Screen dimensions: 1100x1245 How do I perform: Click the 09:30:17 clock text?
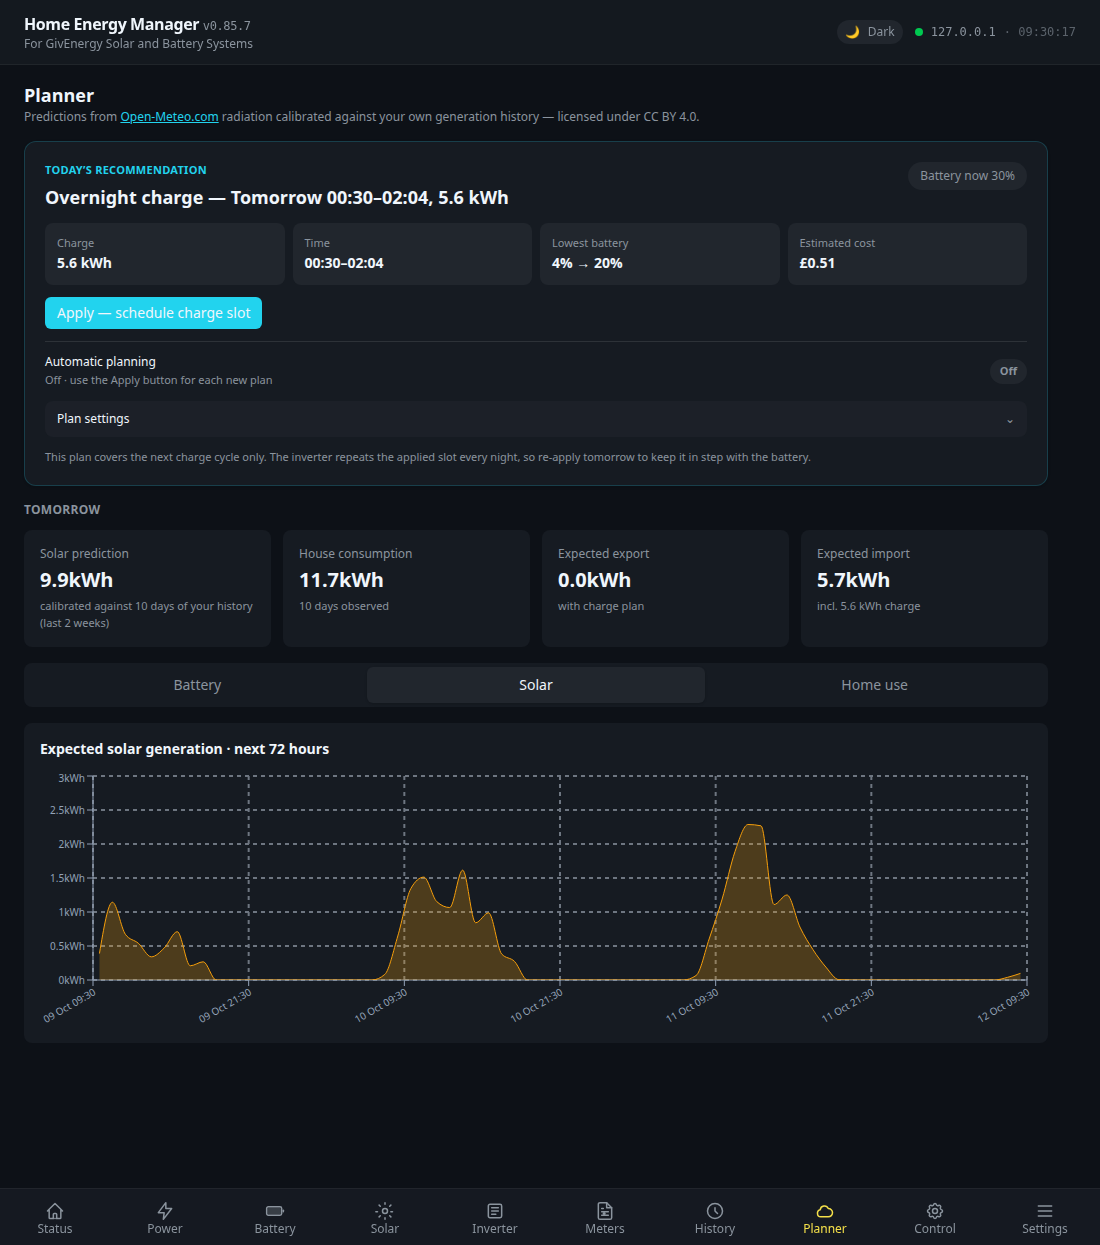click(x=1047, y=32)
